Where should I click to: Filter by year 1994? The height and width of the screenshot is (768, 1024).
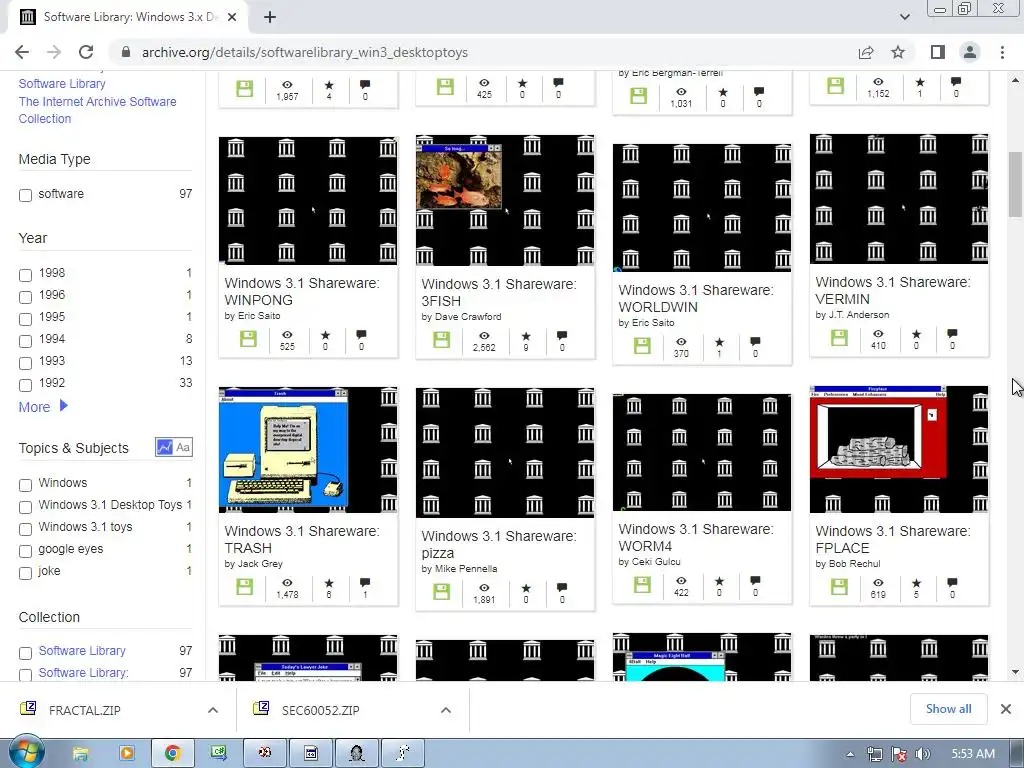[25, 341]
